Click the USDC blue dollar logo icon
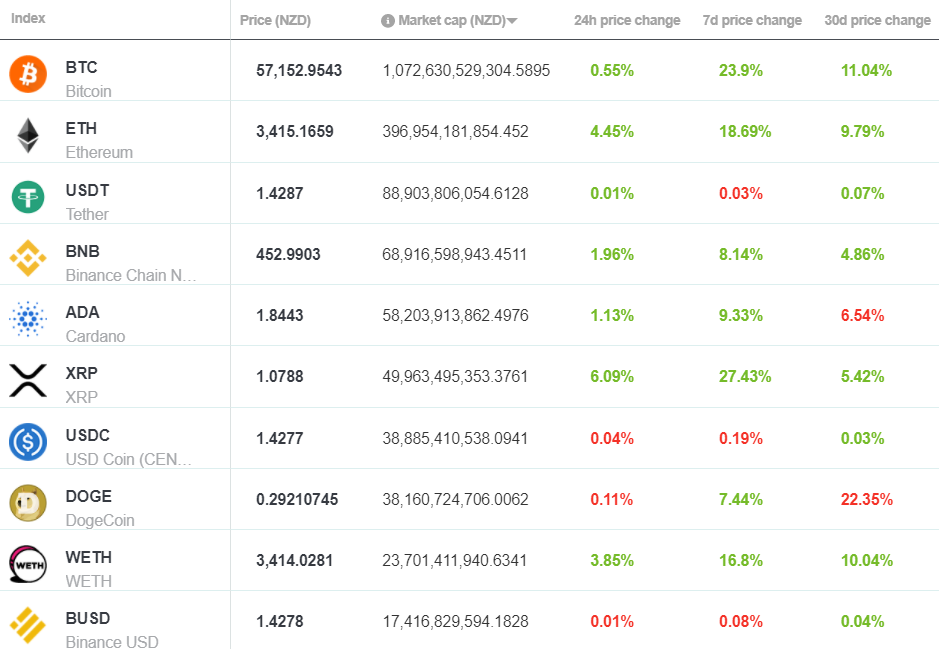 pos(28,442)
